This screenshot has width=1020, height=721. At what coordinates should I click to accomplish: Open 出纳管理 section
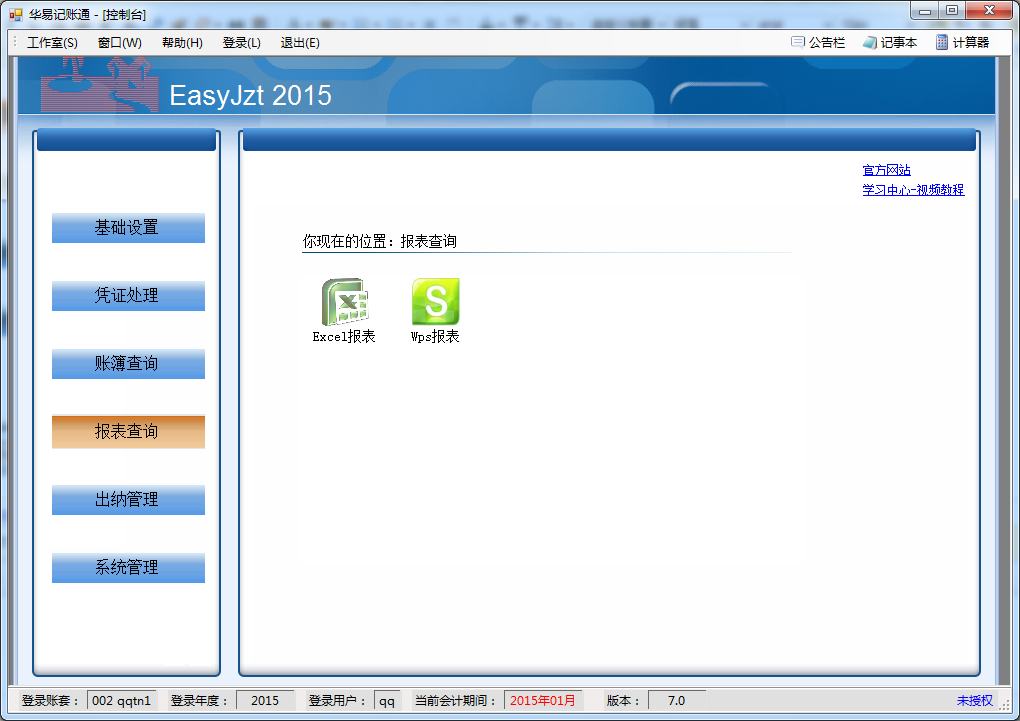(x=128, y=500)
